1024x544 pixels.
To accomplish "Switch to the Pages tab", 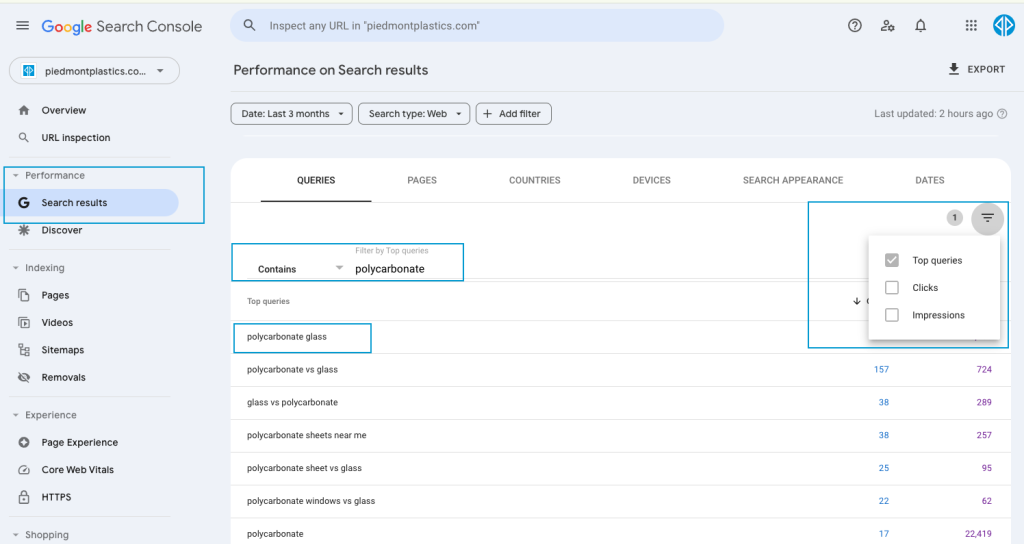I will [422, 180].
